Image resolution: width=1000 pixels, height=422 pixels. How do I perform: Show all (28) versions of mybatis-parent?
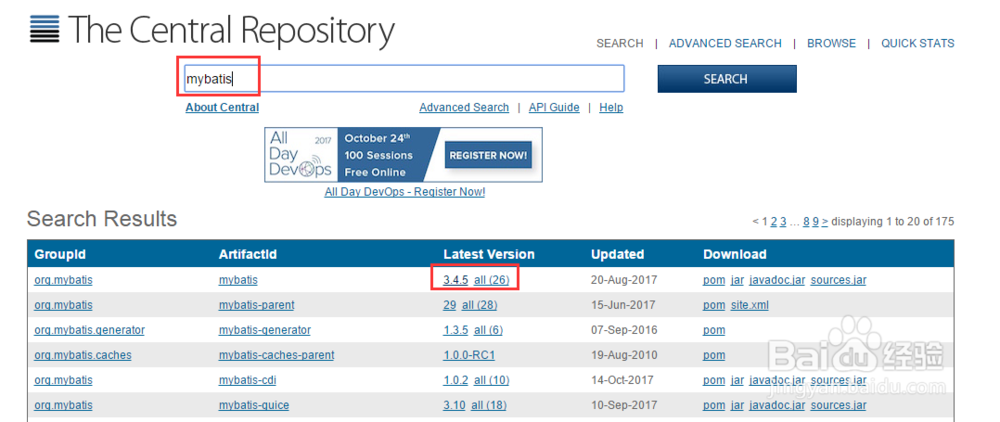click(x=480, y=305)
